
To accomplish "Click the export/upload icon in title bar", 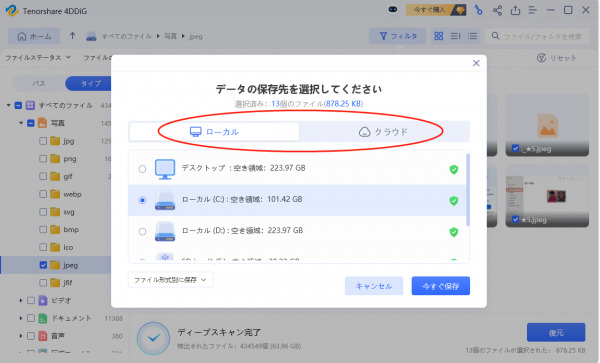I will [515, 10].
